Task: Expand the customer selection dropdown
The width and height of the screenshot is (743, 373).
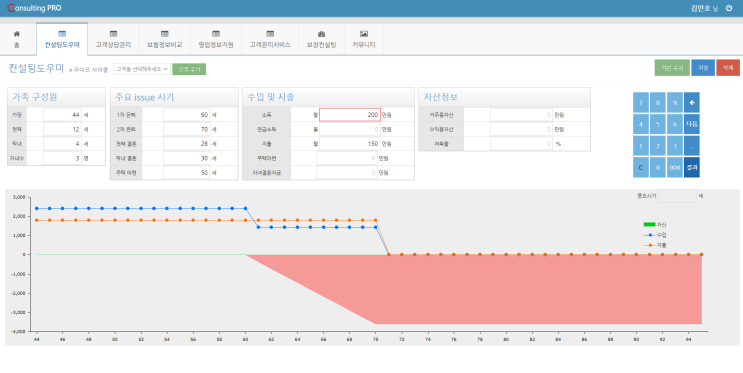Action: click(x=142, y=69)
